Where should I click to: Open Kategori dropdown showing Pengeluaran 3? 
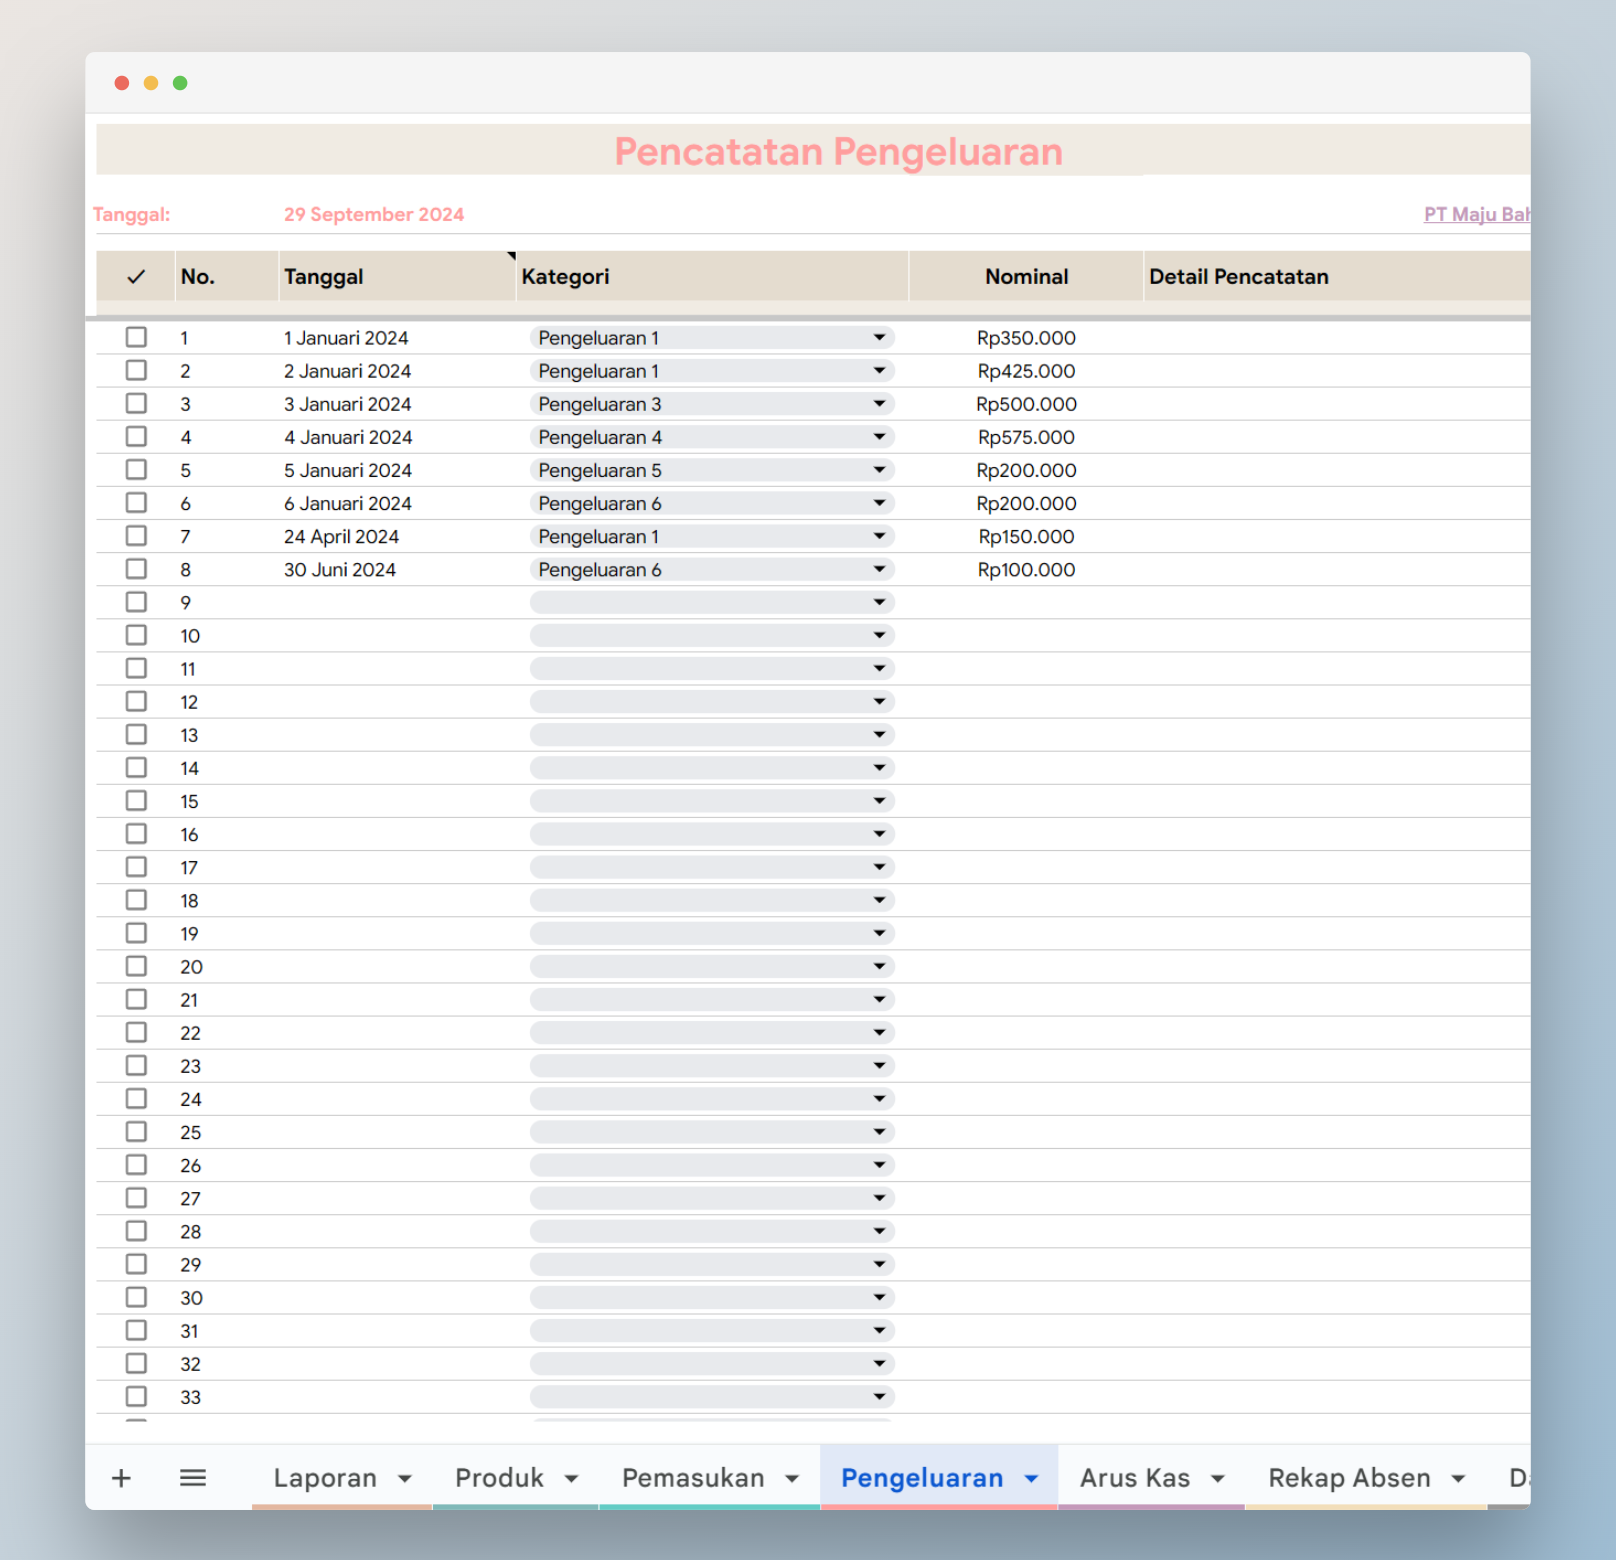pos(711,404)
